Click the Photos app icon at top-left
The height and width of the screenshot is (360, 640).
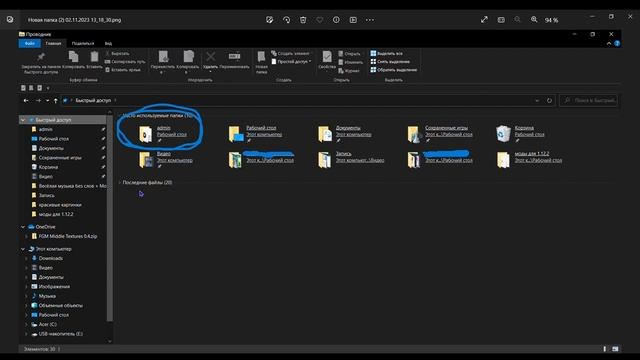[x=10, y=20]
